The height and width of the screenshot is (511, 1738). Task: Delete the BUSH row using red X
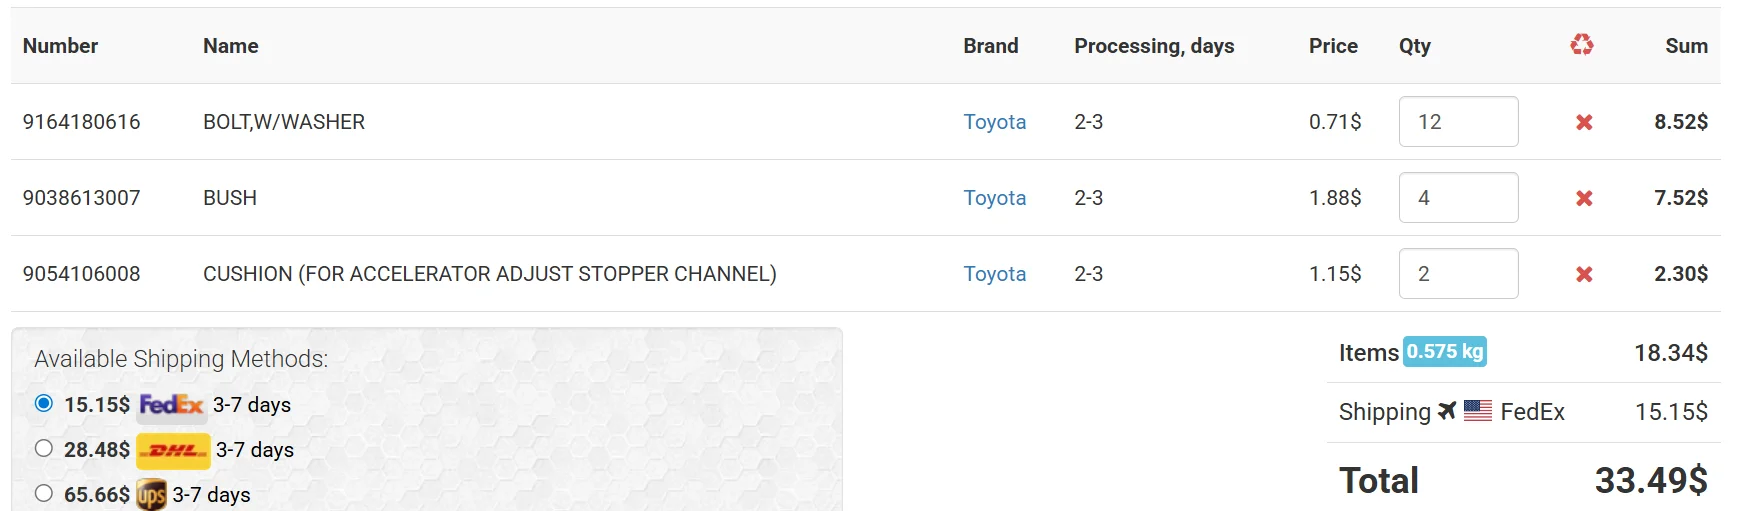pos(1584,198)
